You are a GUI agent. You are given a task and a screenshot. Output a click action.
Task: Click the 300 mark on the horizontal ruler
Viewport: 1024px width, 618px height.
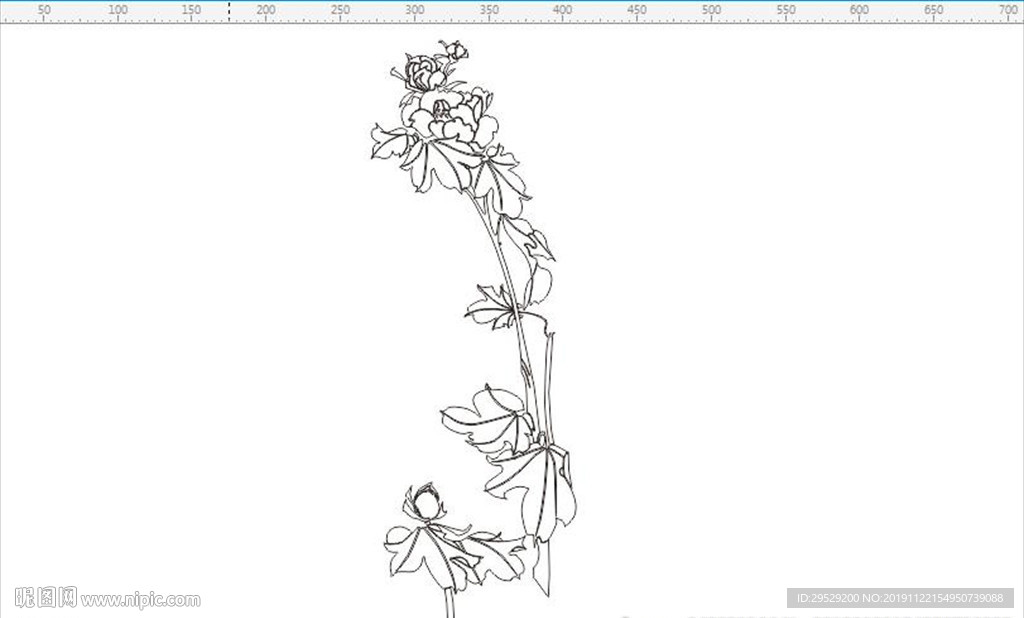tap(414, 10)
